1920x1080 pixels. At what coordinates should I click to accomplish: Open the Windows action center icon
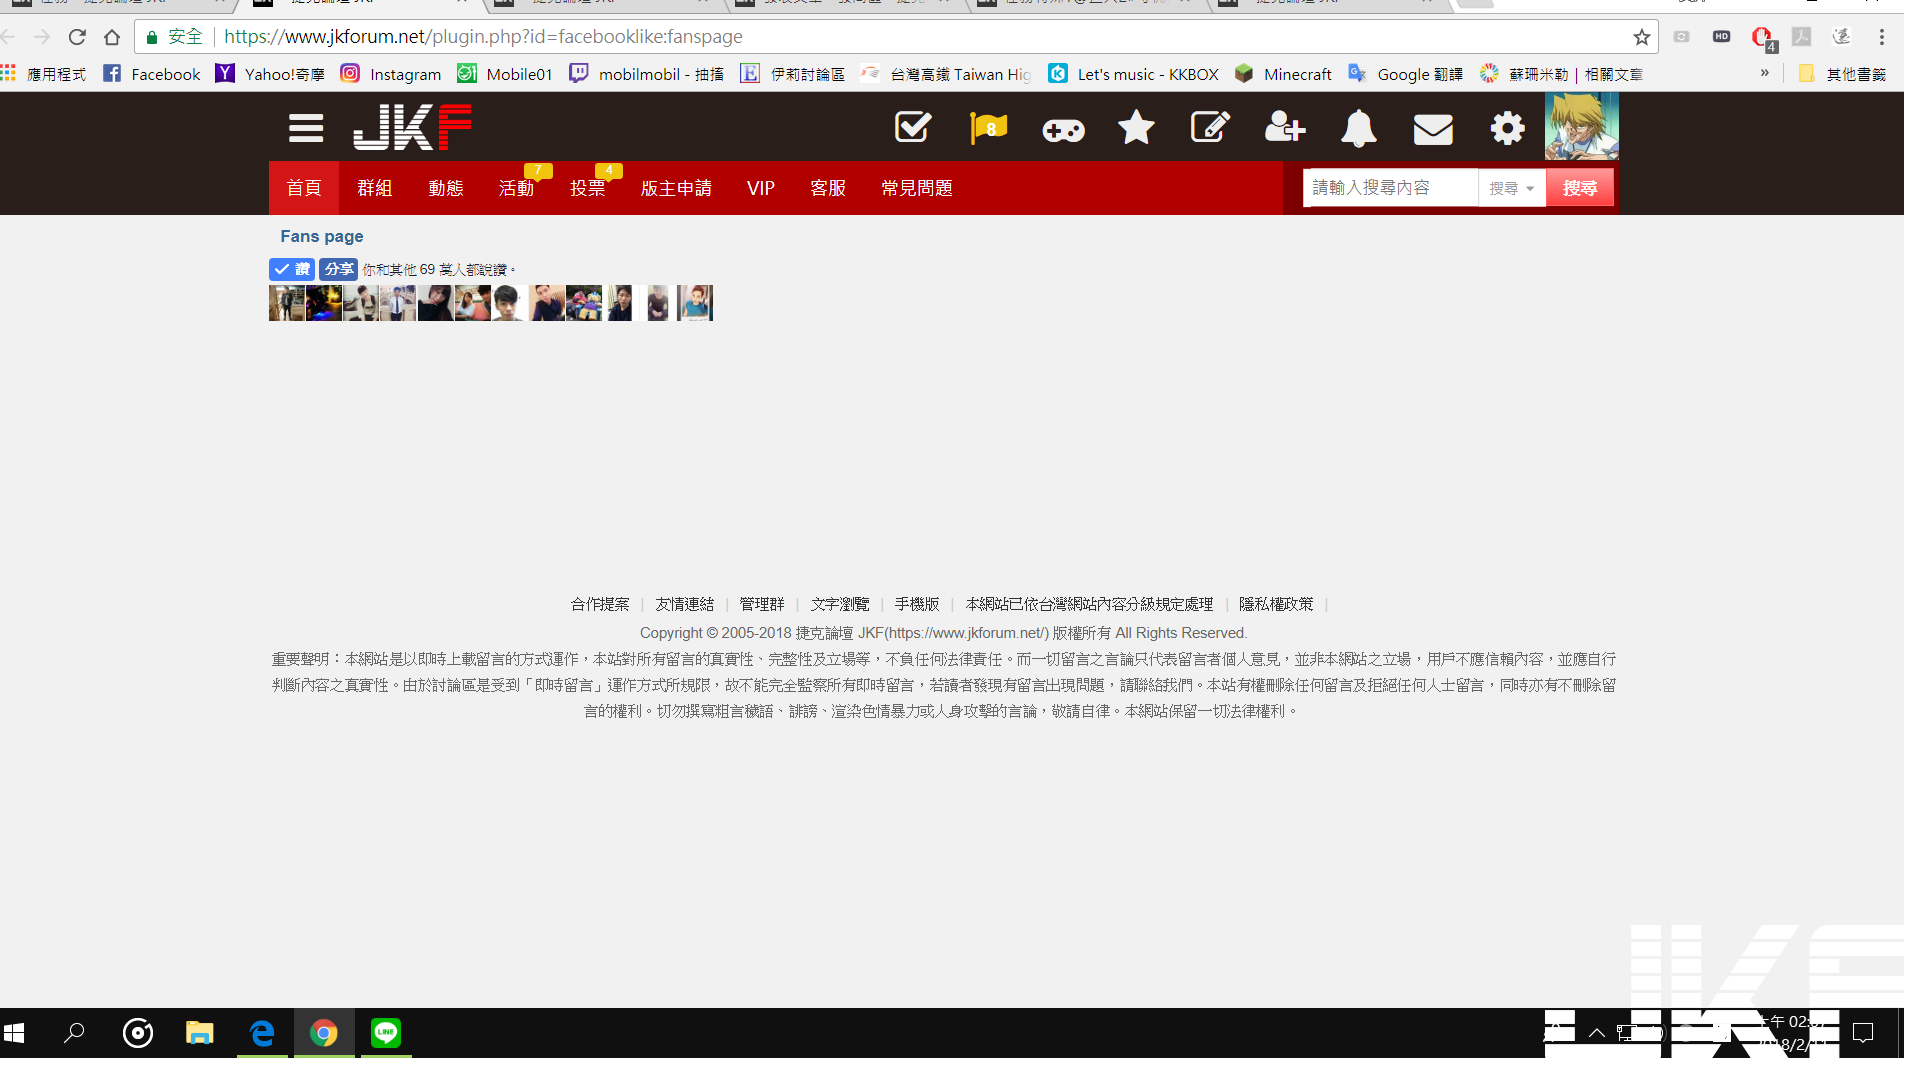[1862, 1033]
